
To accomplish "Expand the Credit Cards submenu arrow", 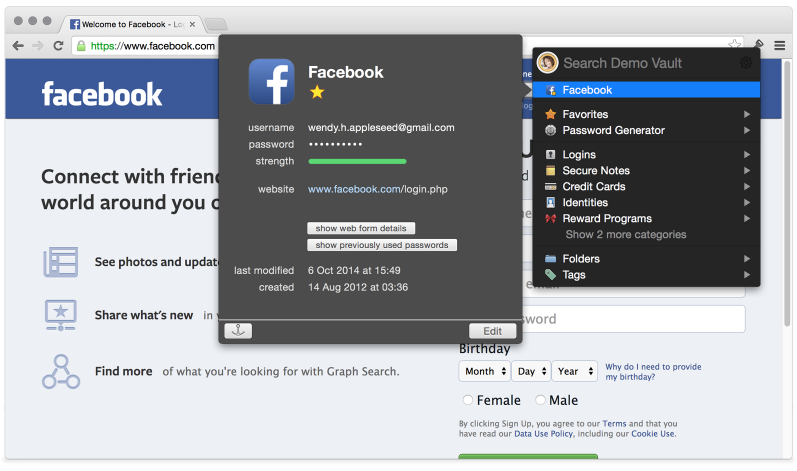I will click(x=747, y=186).
